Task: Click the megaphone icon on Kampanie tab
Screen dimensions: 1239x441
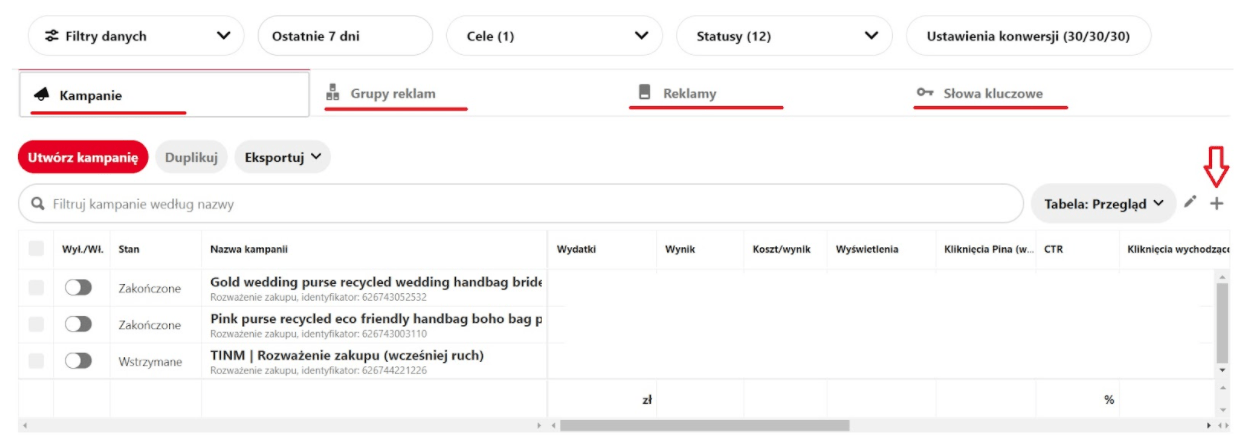Action: click(x=41, y=95)
